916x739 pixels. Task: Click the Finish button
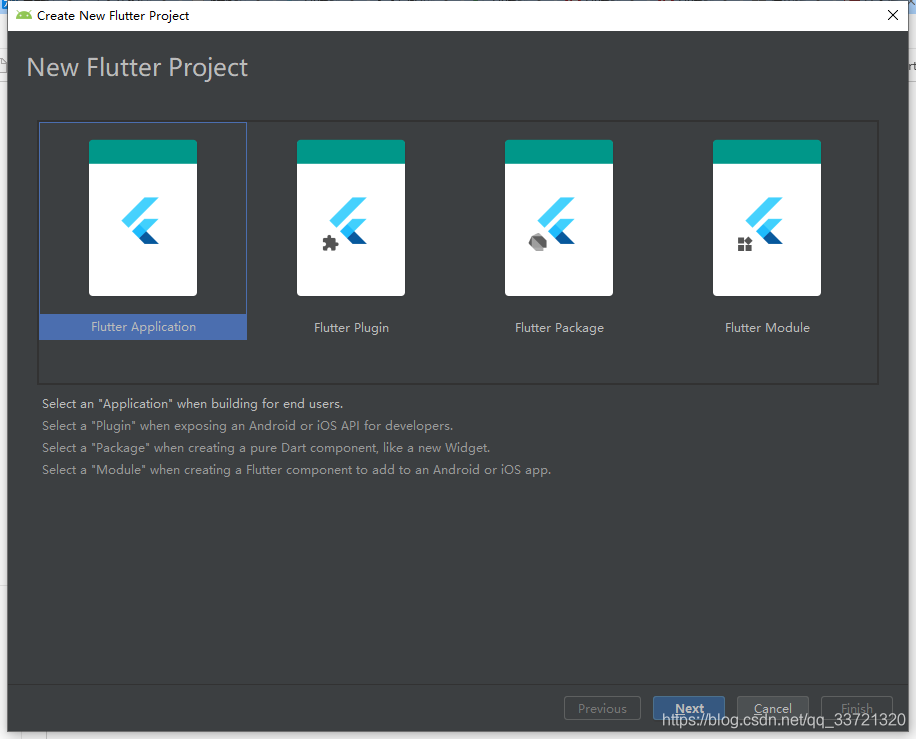coord(856,708)
